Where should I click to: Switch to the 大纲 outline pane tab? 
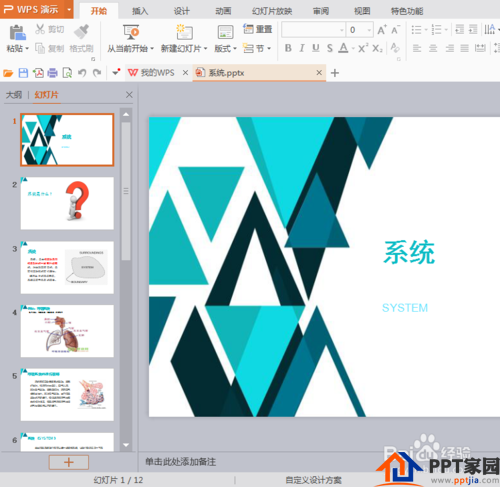click(14, 95)
